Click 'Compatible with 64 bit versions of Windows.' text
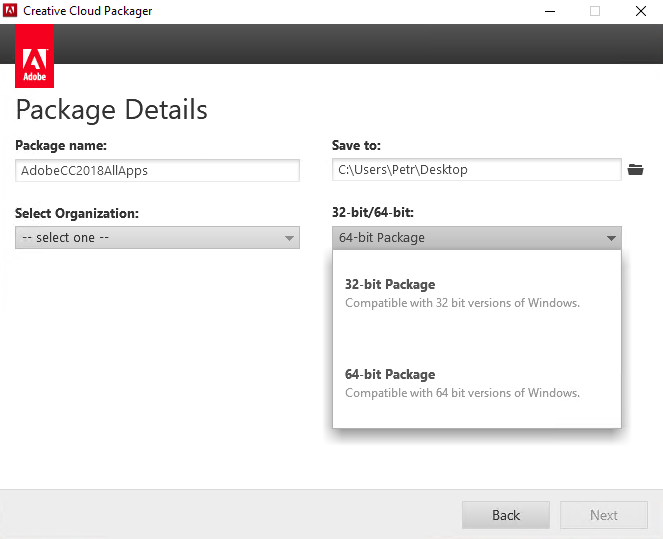 [x=462, y=393]
